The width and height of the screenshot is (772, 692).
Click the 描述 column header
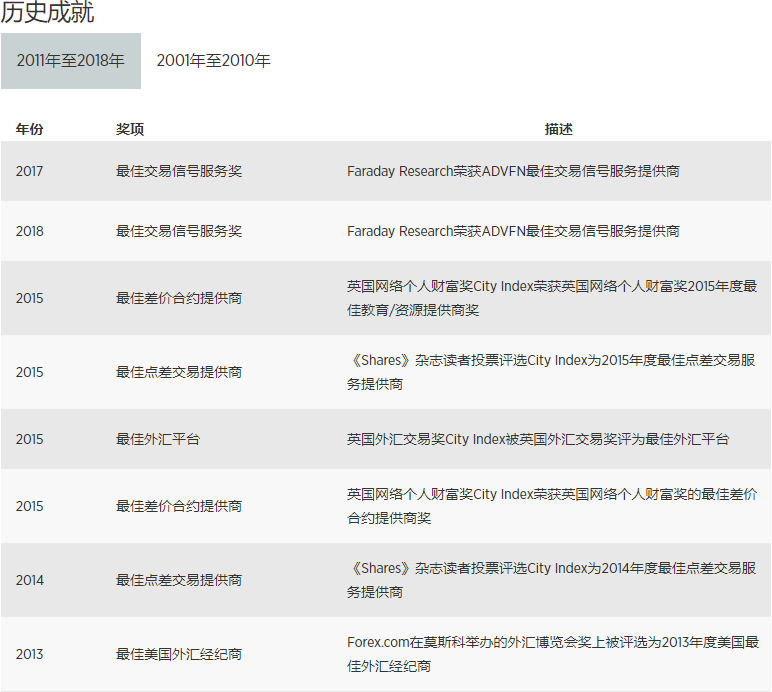click(x=558, y=129)
